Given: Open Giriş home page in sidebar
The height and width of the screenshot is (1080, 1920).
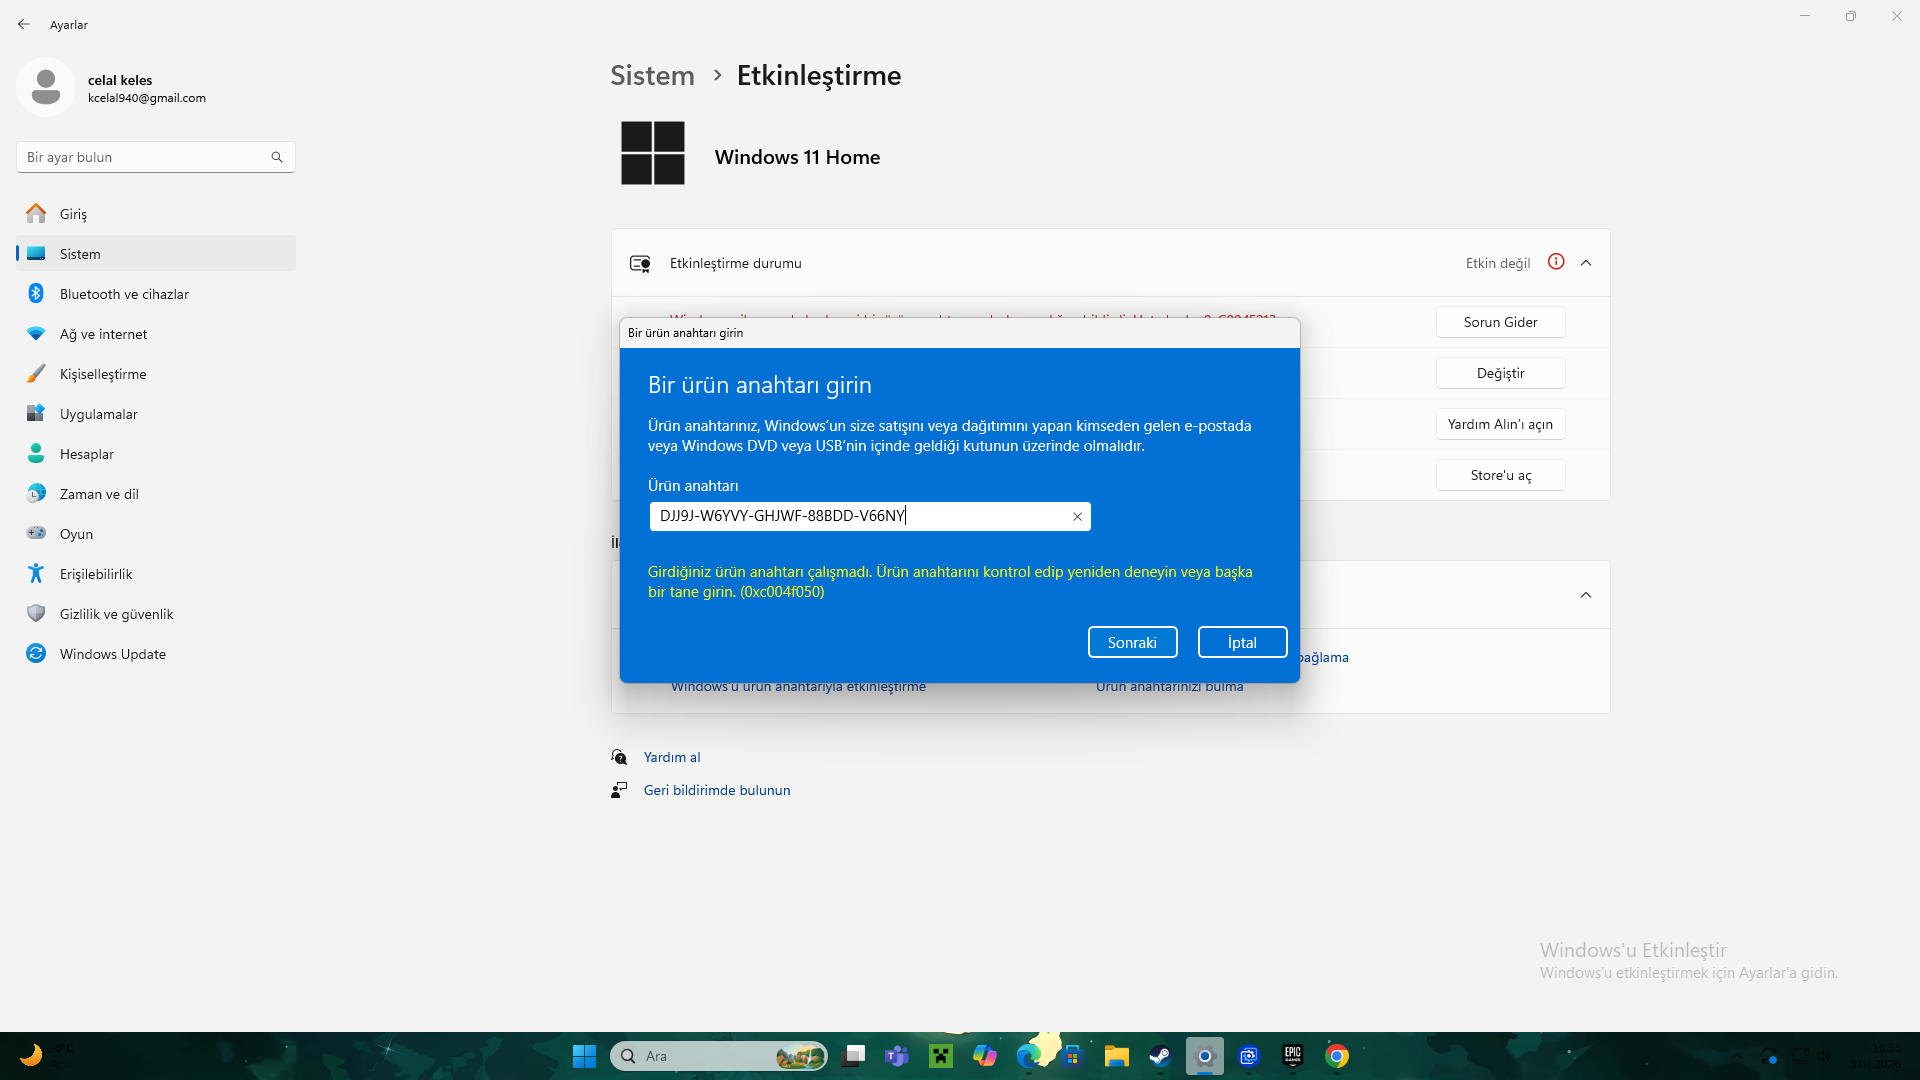Looking at the screenshot, I should pyautogui.click(x=156, y=214).
